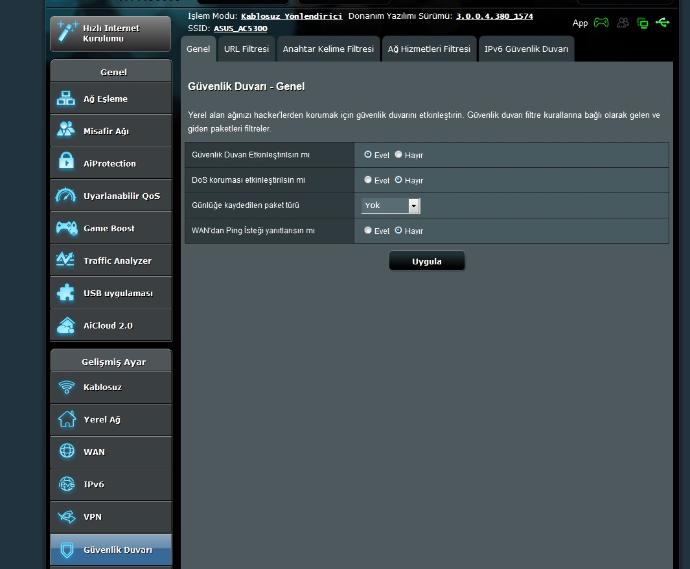The width and height of the screenshot is (690, 569).
Task: Open the Uyarlanabilir QoS gauge icon
Action: click(x=66, y=195)
